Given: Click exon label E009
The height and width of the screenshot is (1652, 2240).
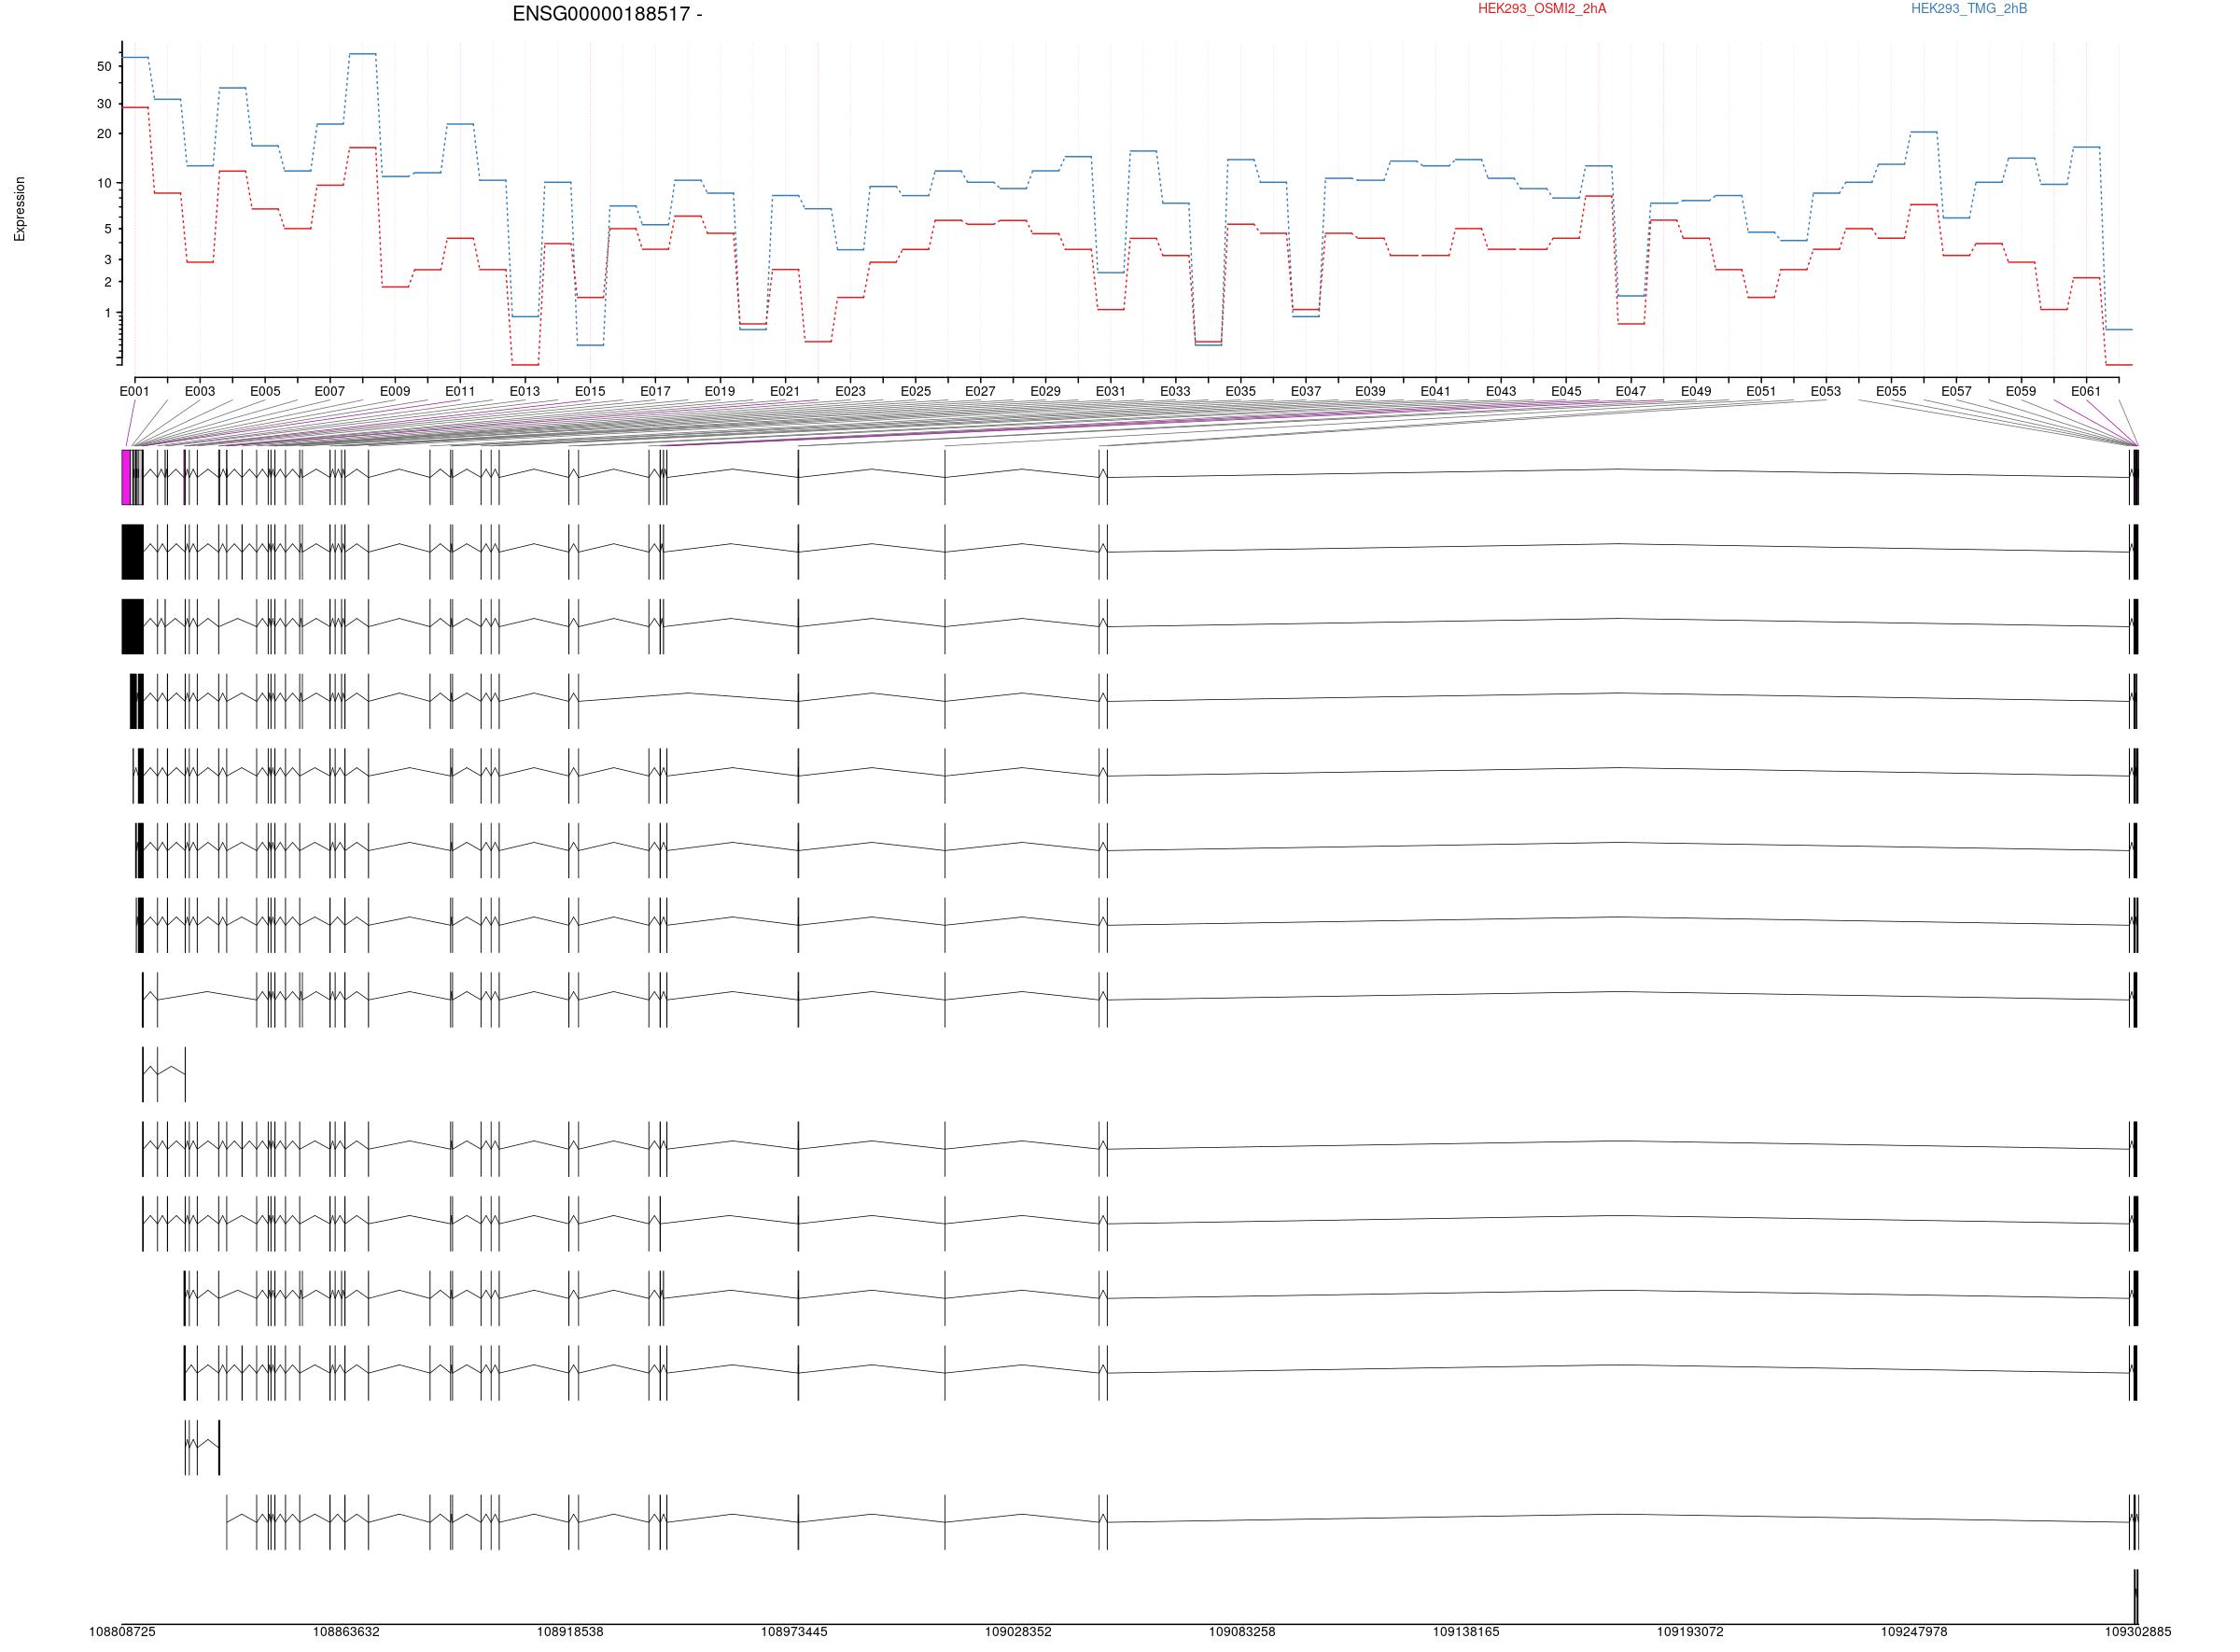Looking at the screenshot, I should pos(395,392).
